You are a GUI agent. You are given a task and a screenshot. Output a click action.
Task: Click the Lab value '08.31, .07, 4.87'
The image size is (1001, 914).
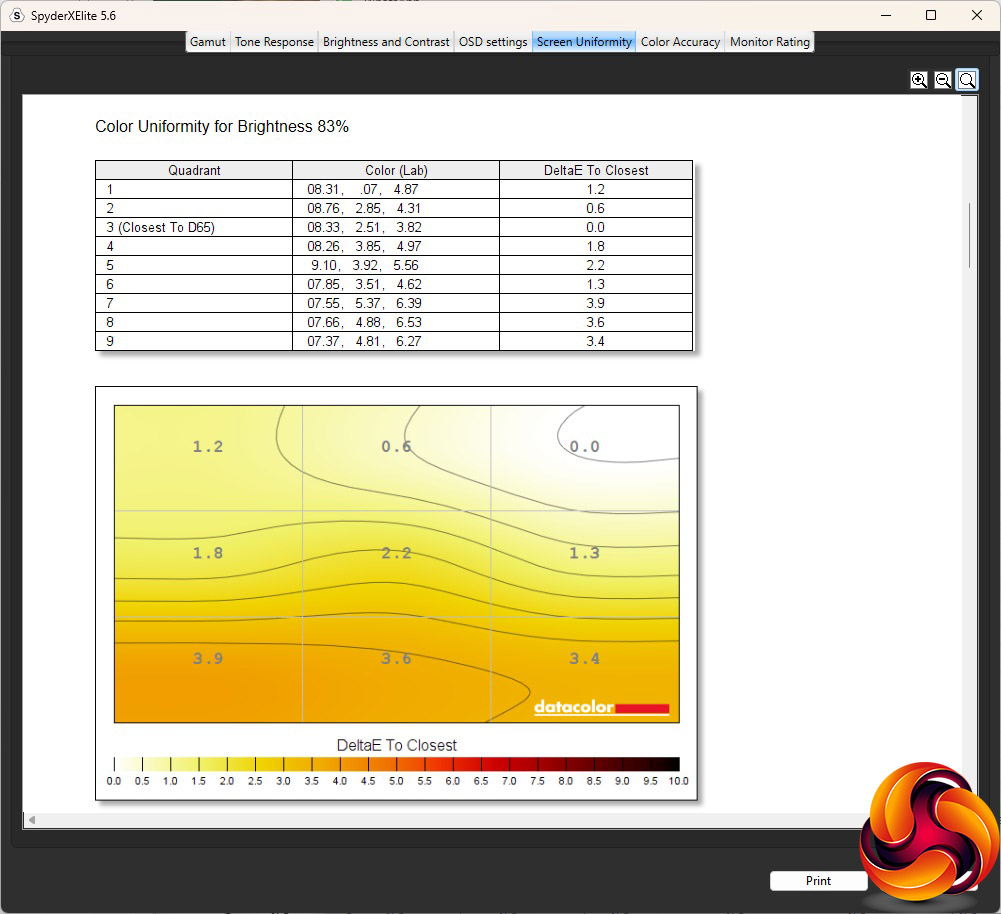click(363, 190)
